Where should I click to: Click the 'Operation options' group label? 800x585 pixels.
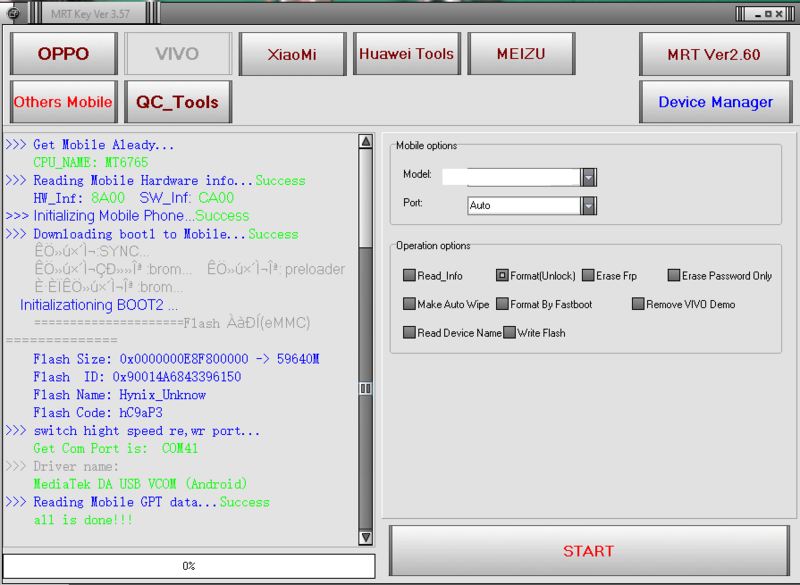click(433, 245)
